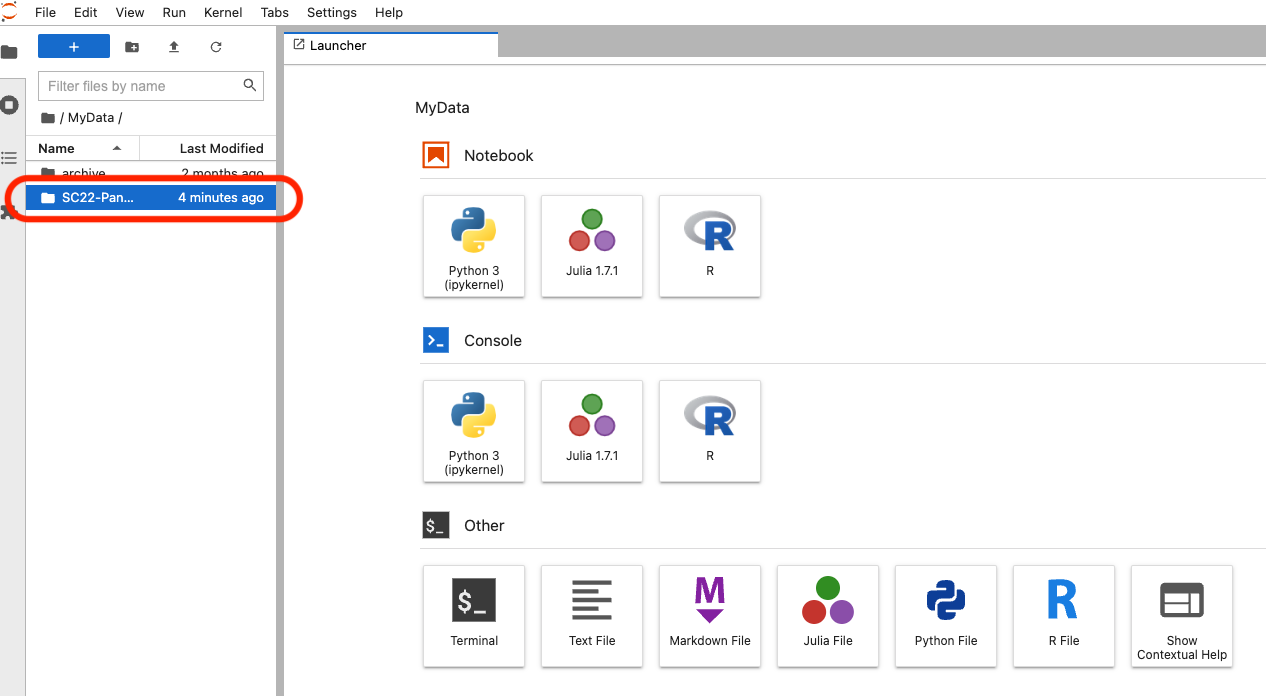Open a new Terminal

coord(474,616)
